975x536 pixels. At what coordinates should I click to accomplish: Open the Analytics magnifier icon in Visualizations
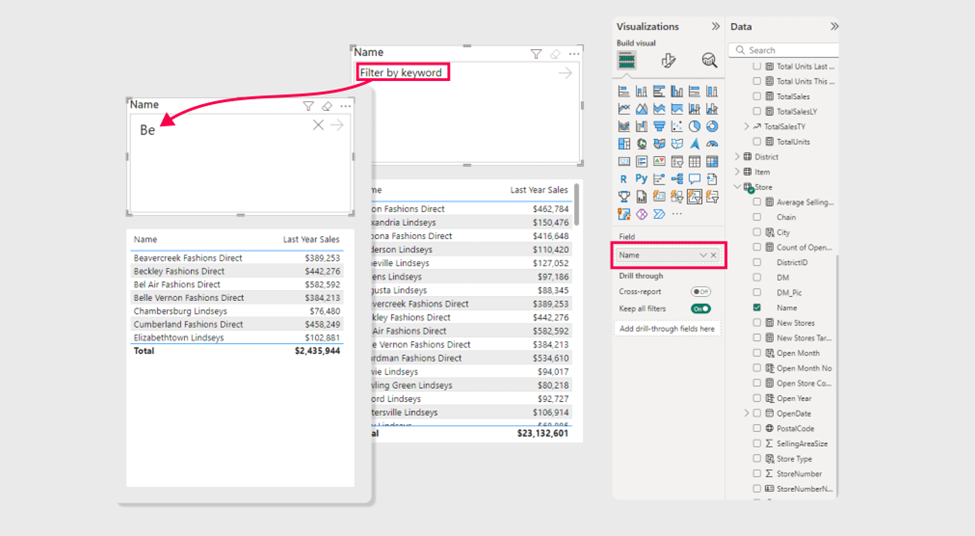coord(709,61)
